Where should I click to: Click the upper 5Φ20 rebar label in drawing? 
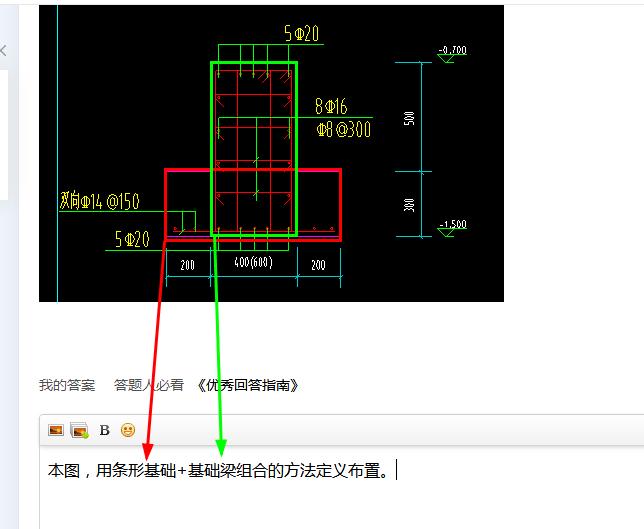tap(302, 33)
